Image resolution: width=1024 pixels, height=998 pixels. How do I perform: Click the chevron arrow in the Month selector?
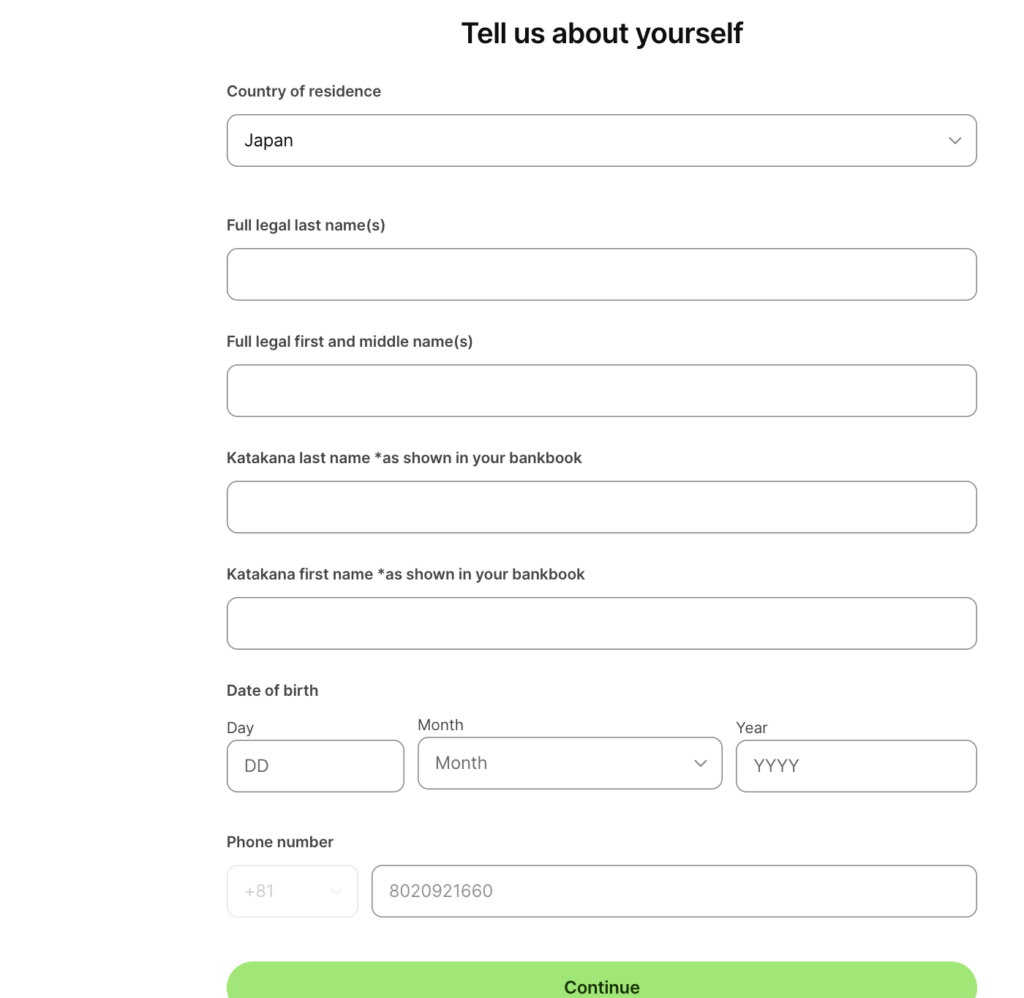pyautogui.click(x=700, y=763)
